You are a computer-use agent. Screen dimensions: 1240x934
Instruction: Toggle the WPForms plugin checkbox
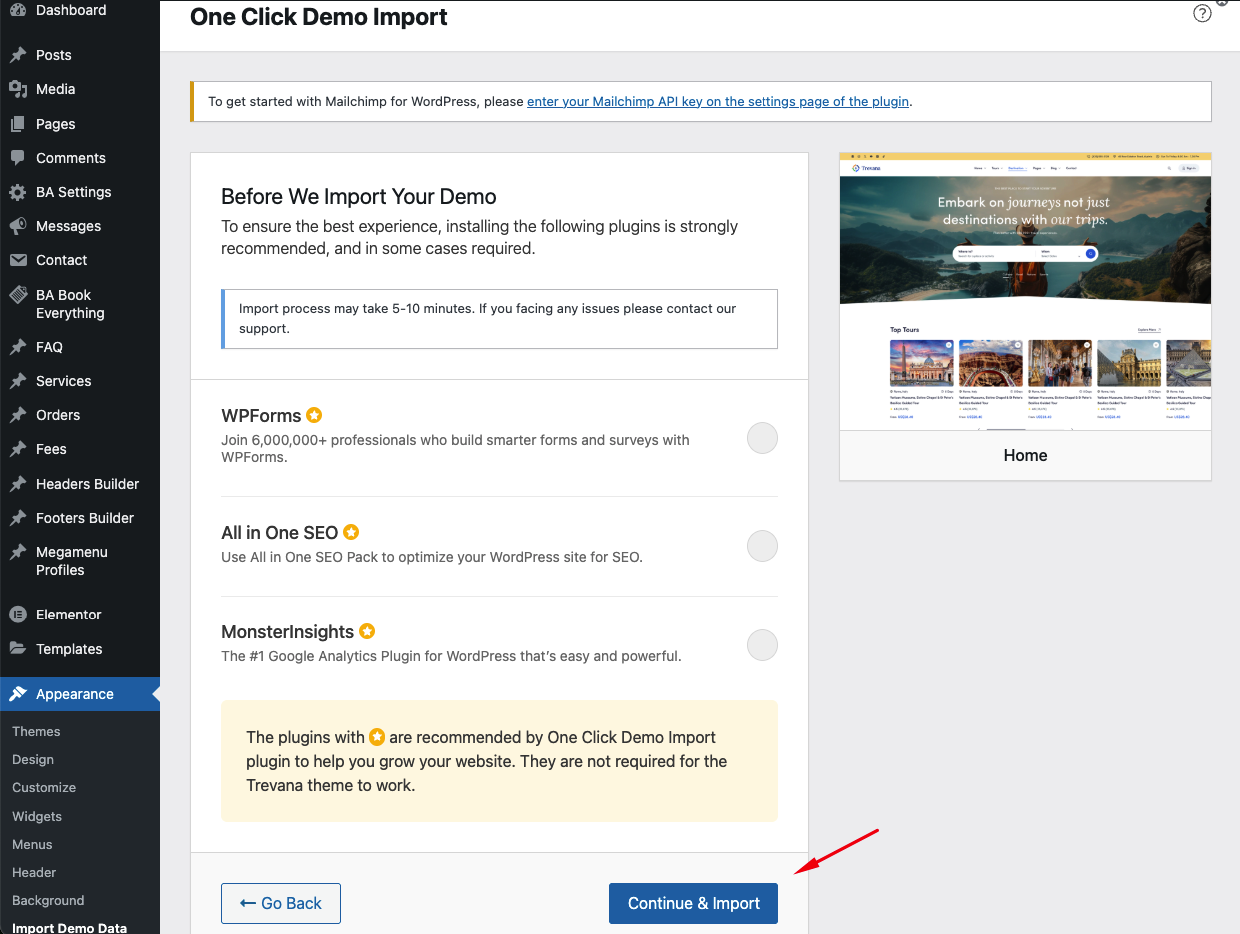762,438
